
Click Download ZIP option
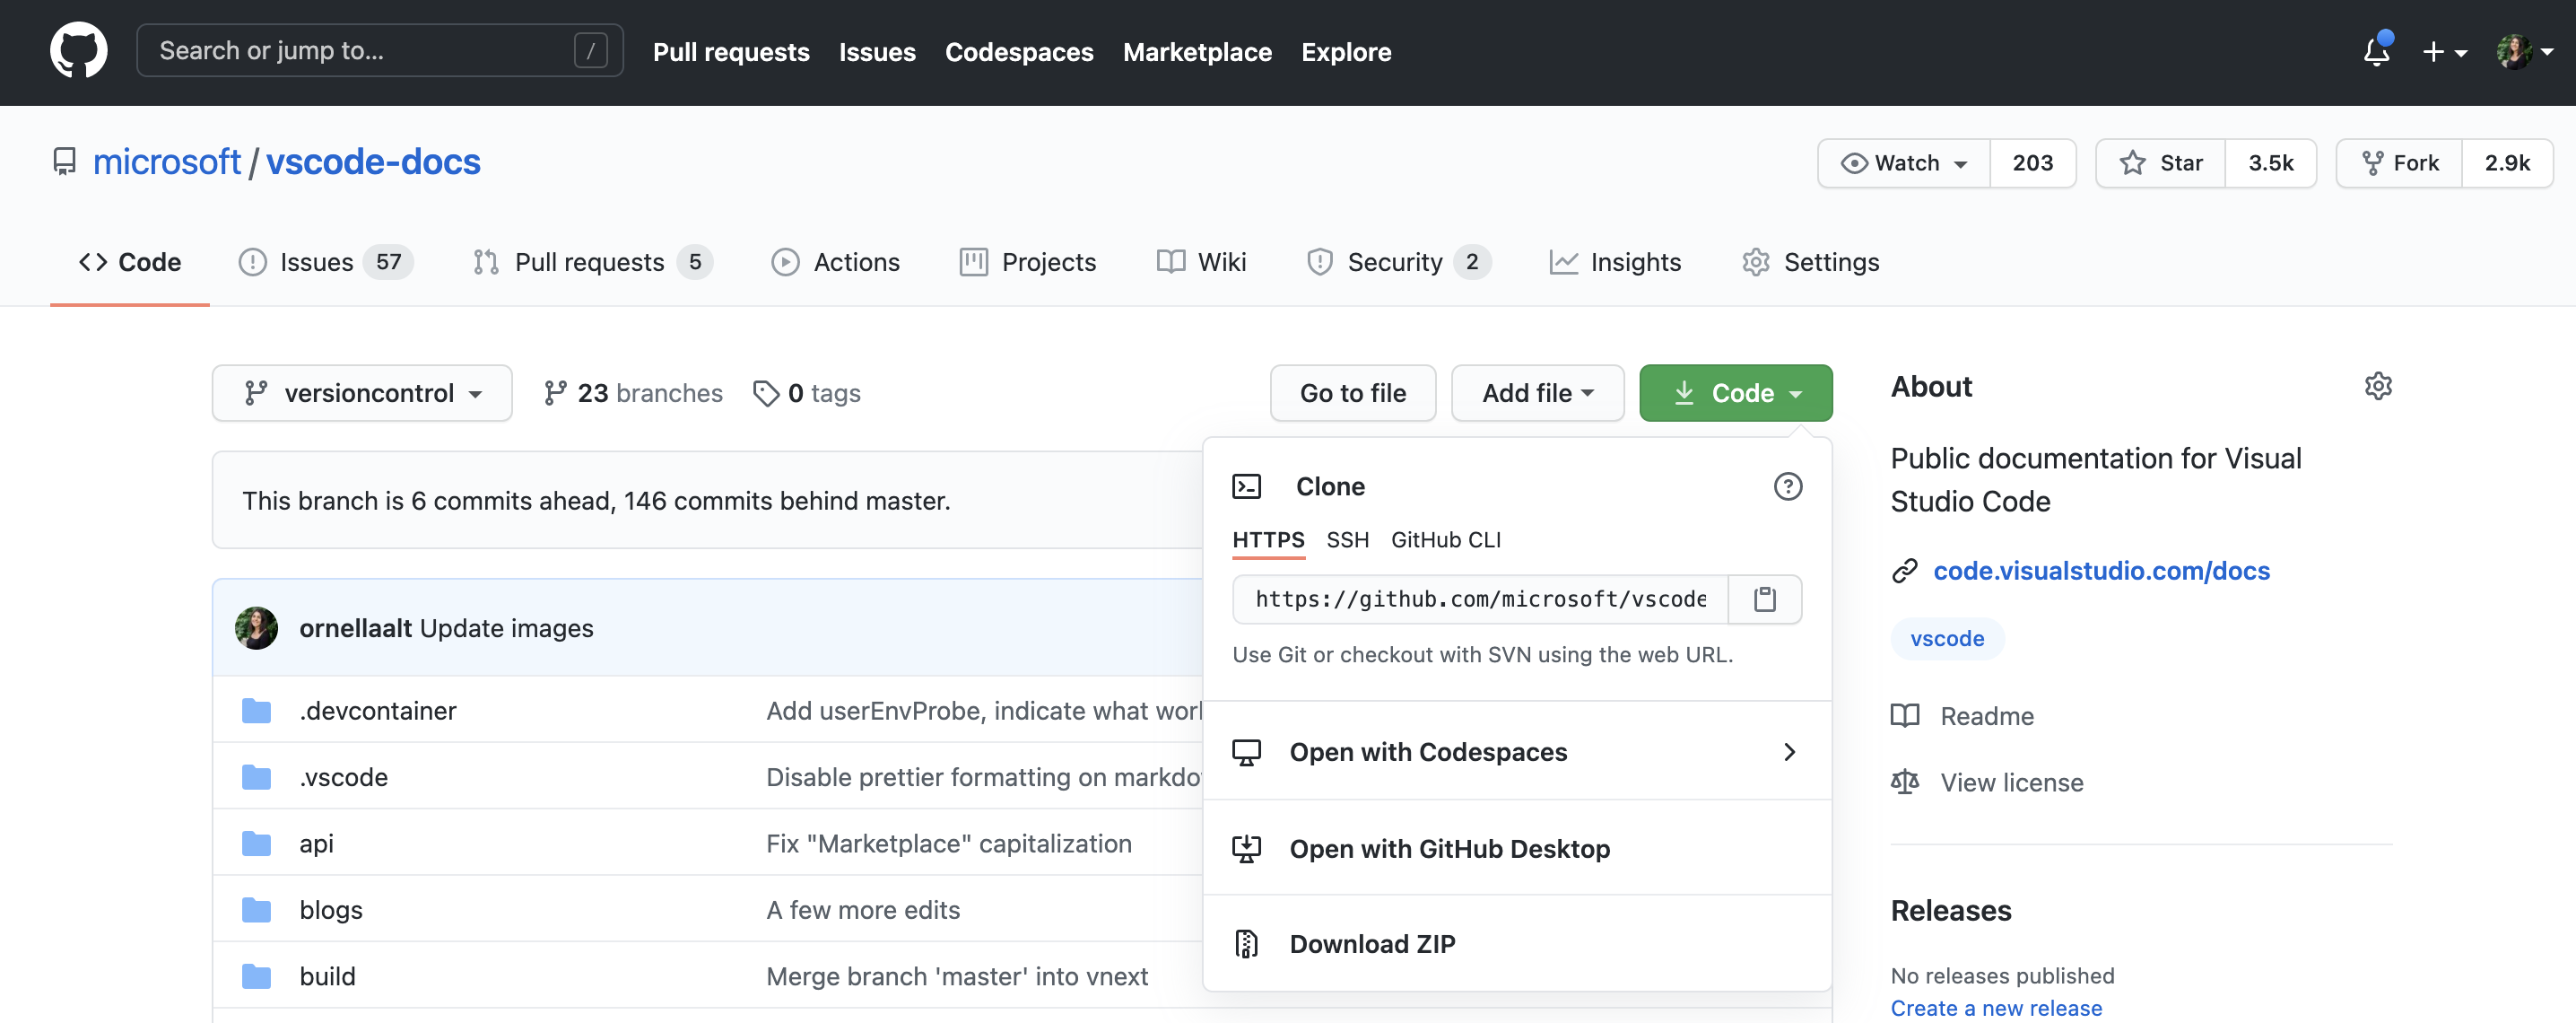pos(1371,942)
